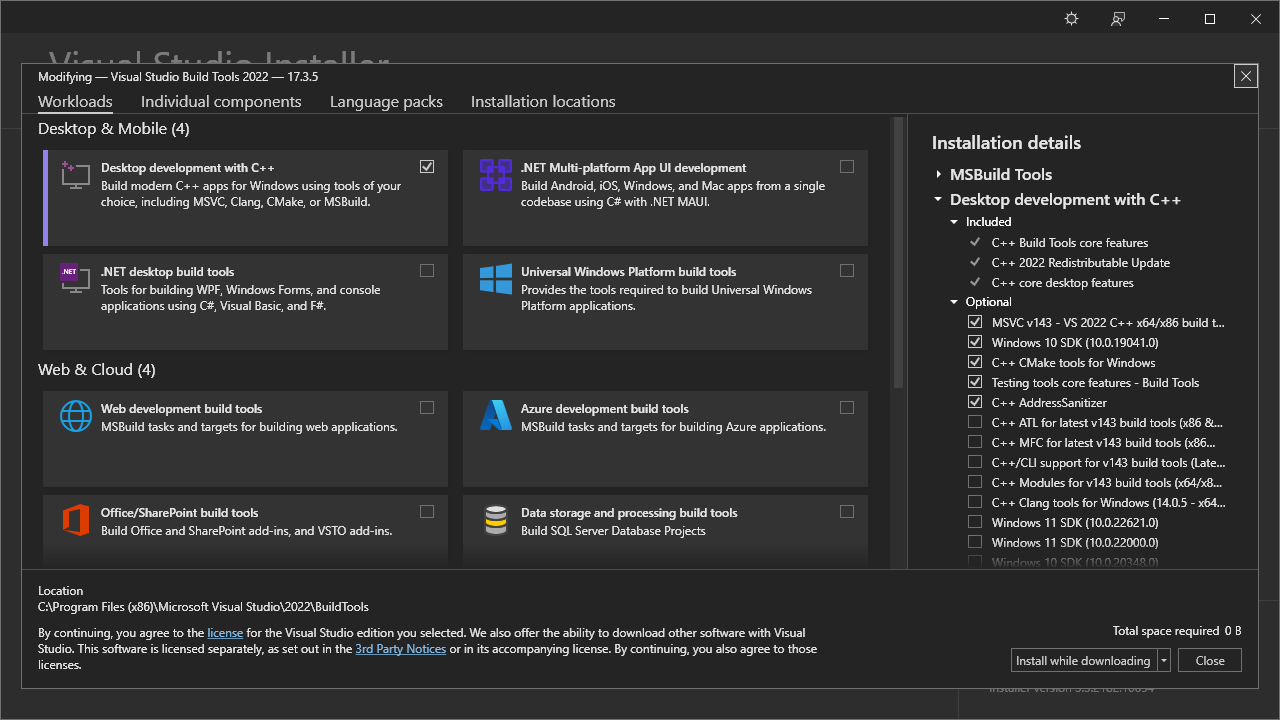
Task: Click the C++ core desktop features item
Action: pos(1063,283)
